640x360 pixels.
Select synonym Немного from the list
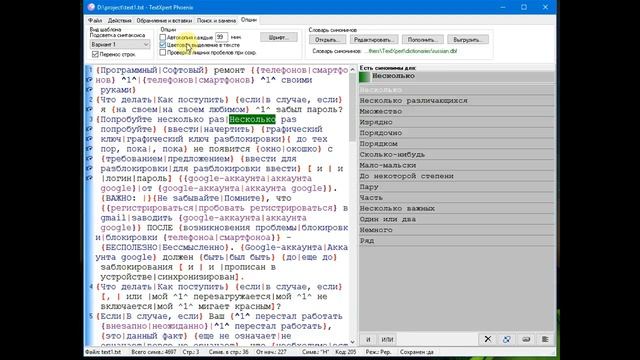[x=457, y=230]
